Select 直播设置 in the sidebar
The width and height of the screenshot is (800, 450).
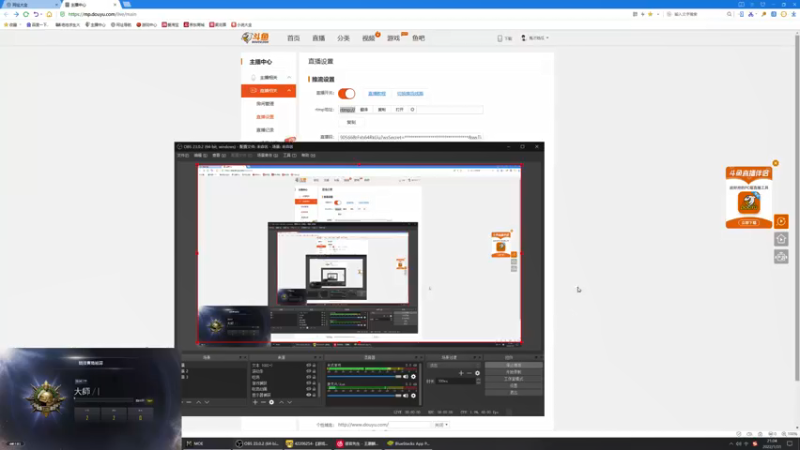(x=265, y=117)
